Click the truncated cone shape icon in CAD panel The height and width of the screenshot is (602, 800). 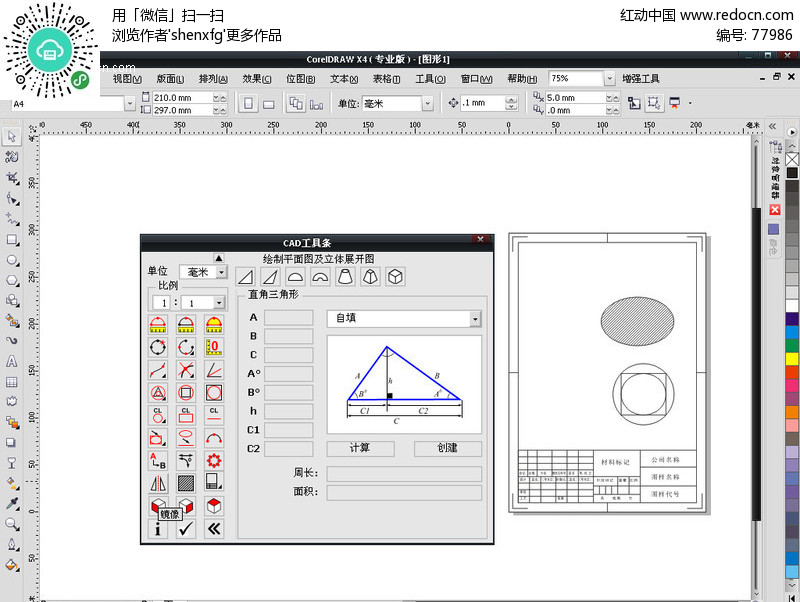tap(345, 277)
